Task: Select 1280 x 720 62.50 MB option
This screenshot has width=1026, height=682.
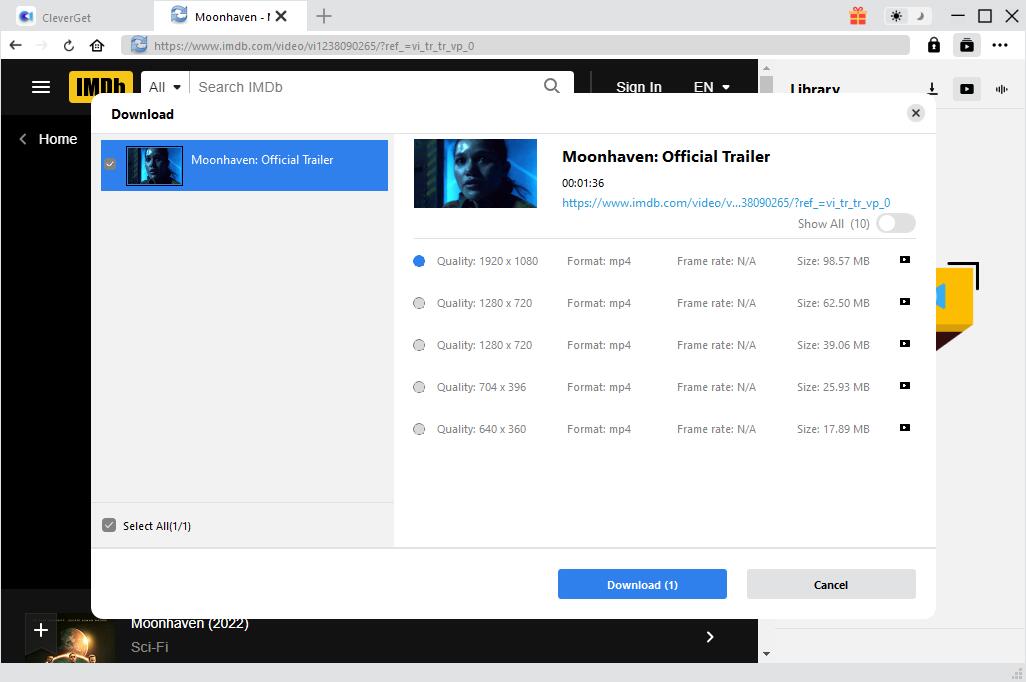Action: [419, 303]
